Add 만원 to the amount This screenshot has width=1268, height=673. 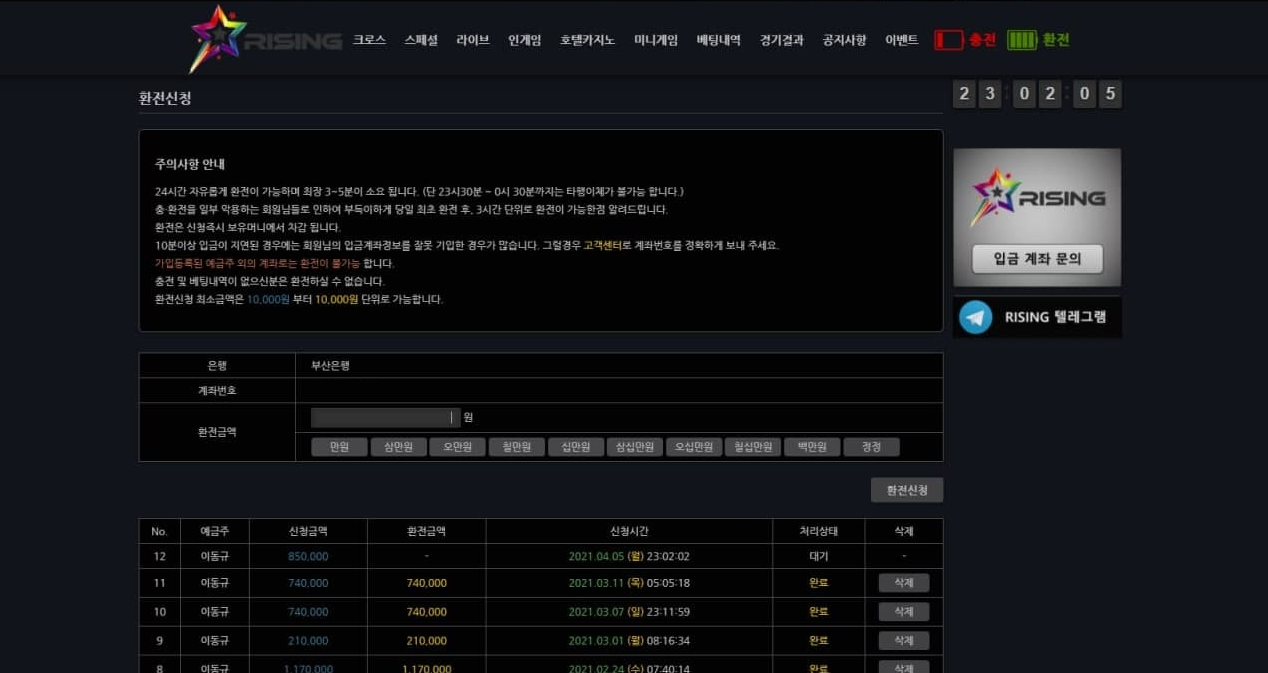pyautogui.click(x=339, y=447)
